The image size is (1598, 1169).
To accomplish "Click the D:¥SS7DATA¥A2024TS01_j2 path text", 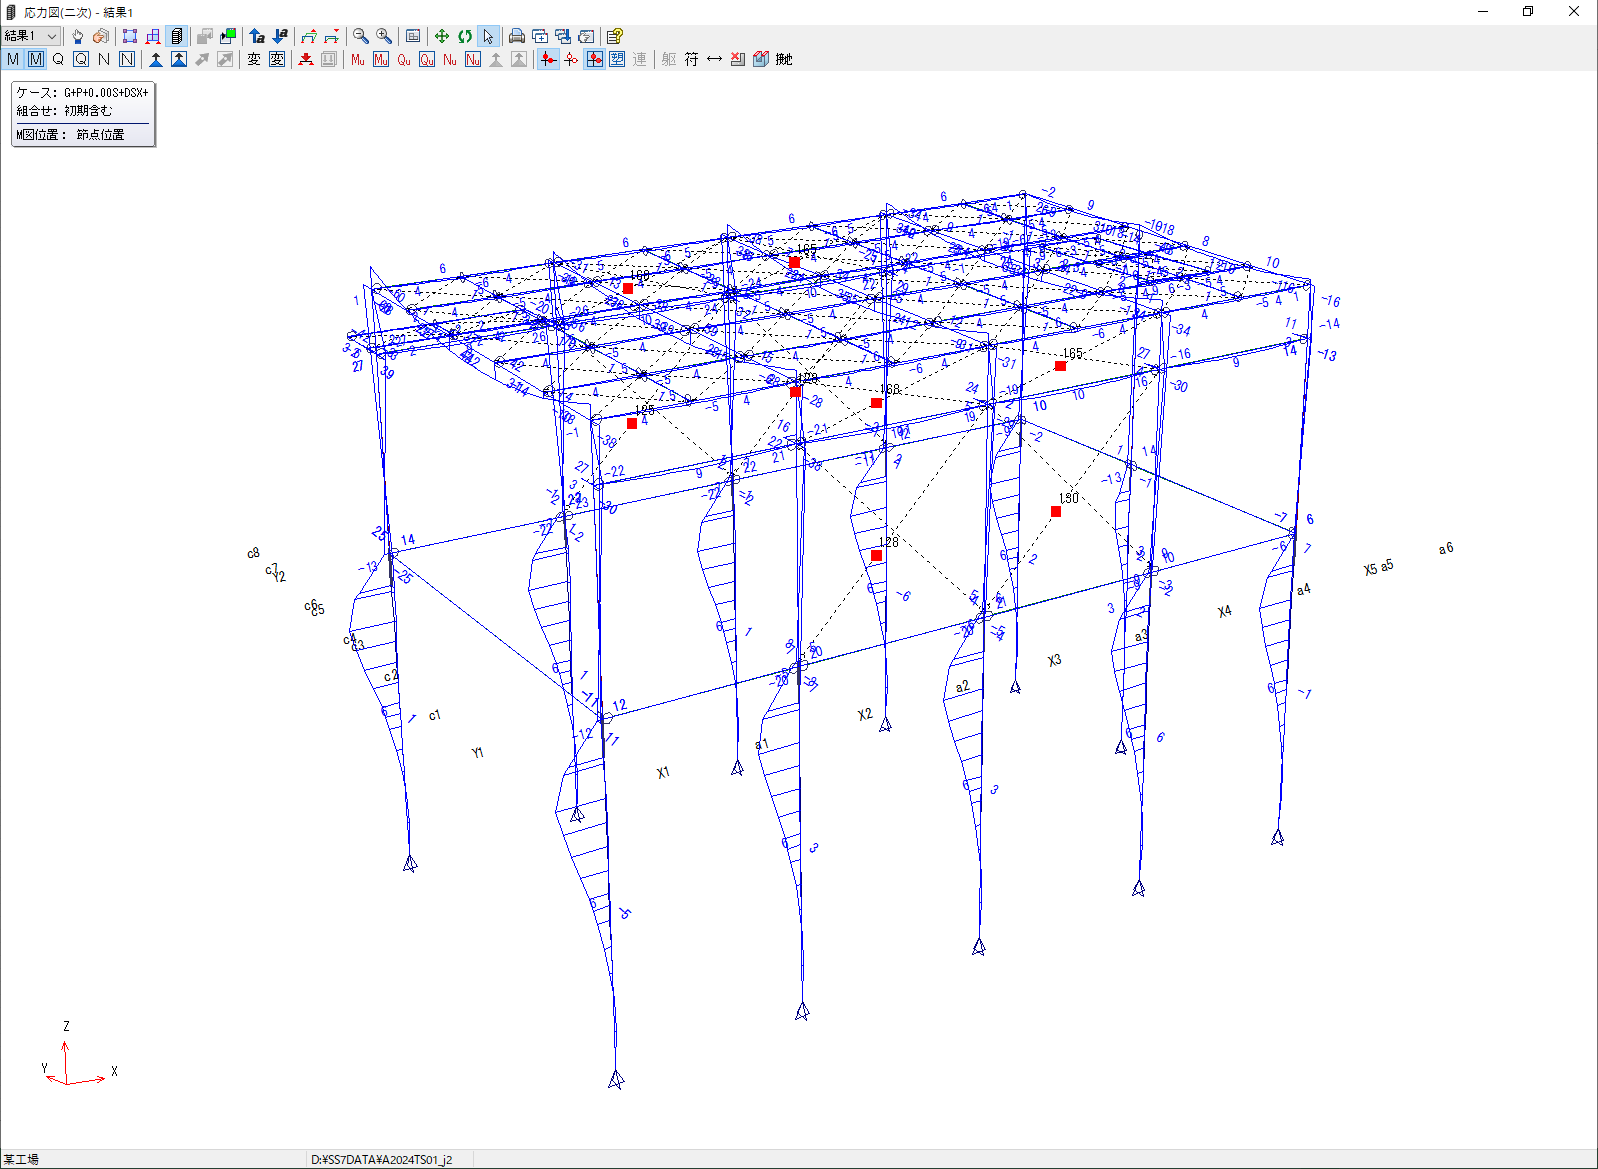I will point(381,1160).
